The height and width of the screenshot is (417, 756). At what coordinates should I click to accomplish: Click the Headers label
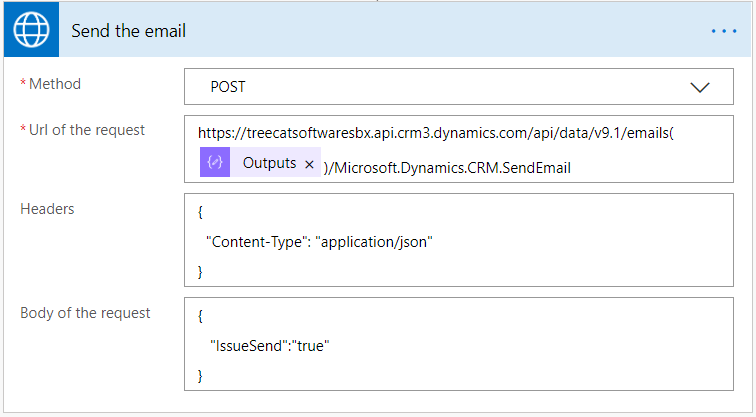(x=47, y=209)
